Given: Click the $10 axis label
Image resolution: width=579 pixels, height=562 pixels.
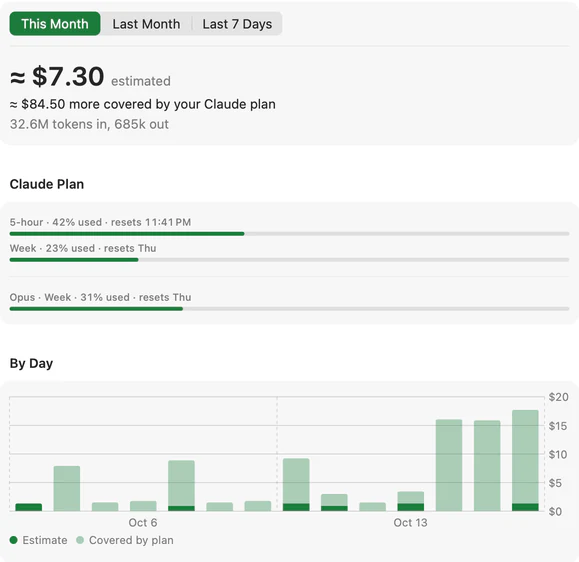Looking at the screenshot, I should pos(558,454).
